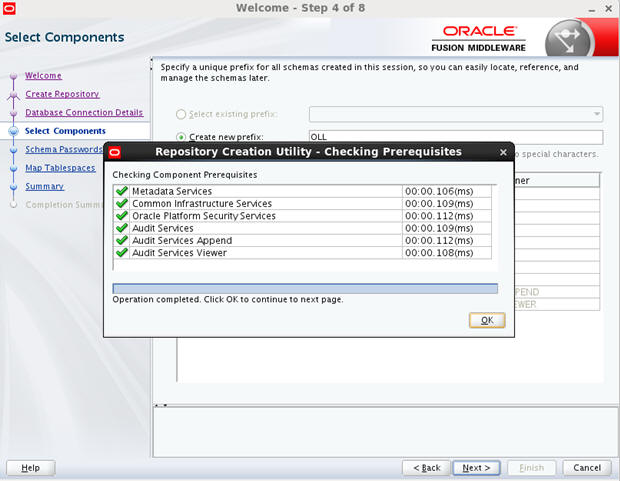The width and height of the screenshot is (620, 481).
Task: Click the check icon for Common Infrastructure Services
Action: coord(122,203)
